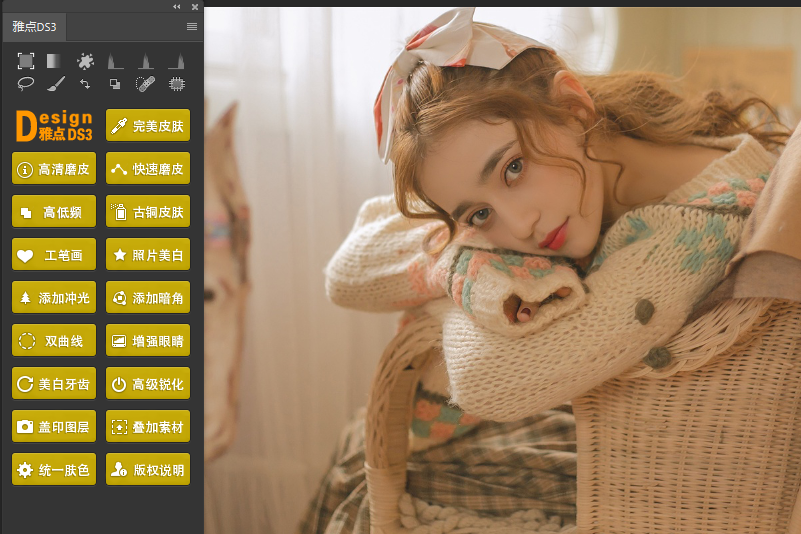Click the 美白牙齿 button
The height and width of the screenshot is (534, 801).
point(54,383)
